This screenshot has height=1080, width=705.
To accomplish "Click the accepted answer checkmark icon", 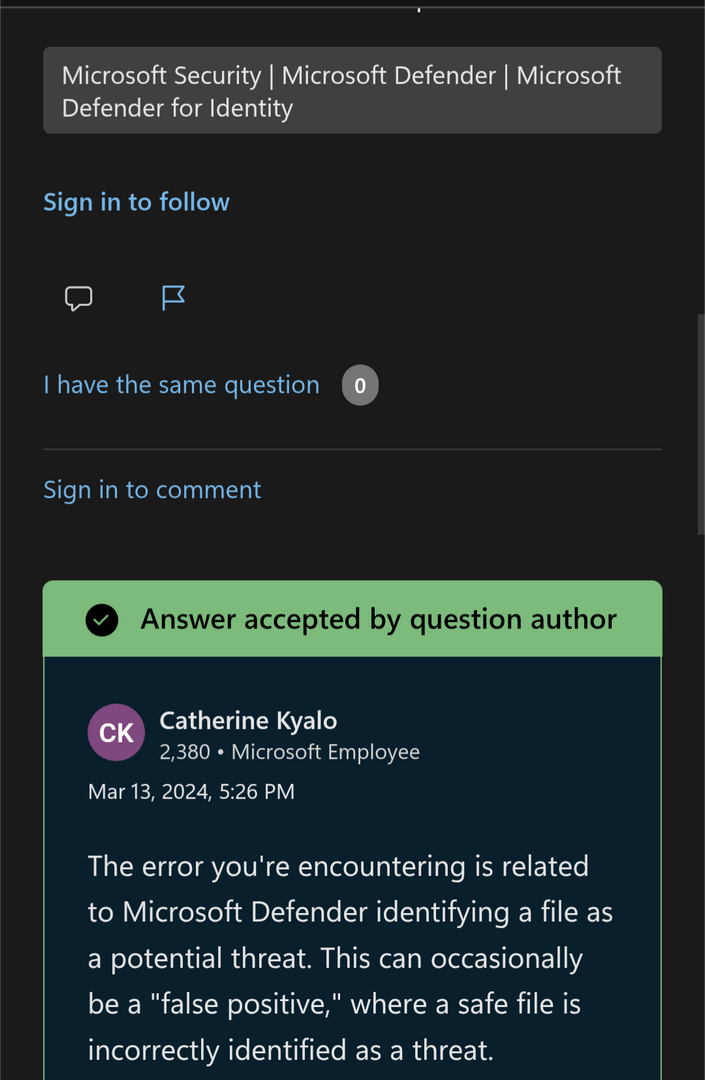I will (x=102, y=620).
